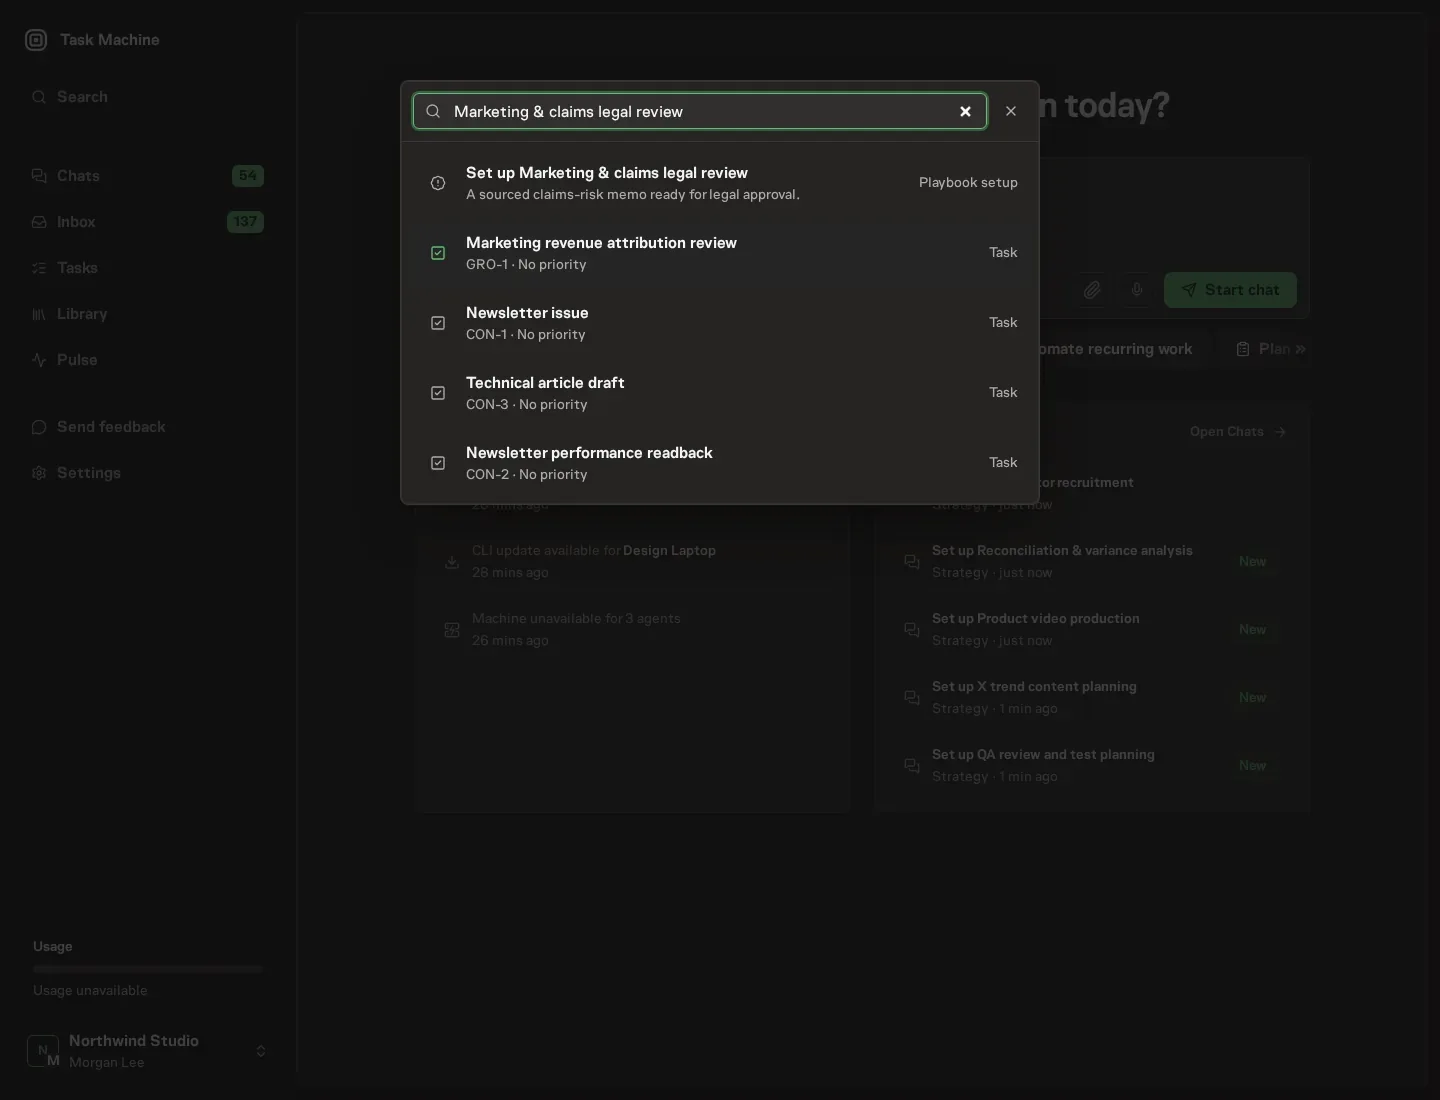
Task: Open Technical article draft task result
Action: pyautogui.click(x=720, y=393)
